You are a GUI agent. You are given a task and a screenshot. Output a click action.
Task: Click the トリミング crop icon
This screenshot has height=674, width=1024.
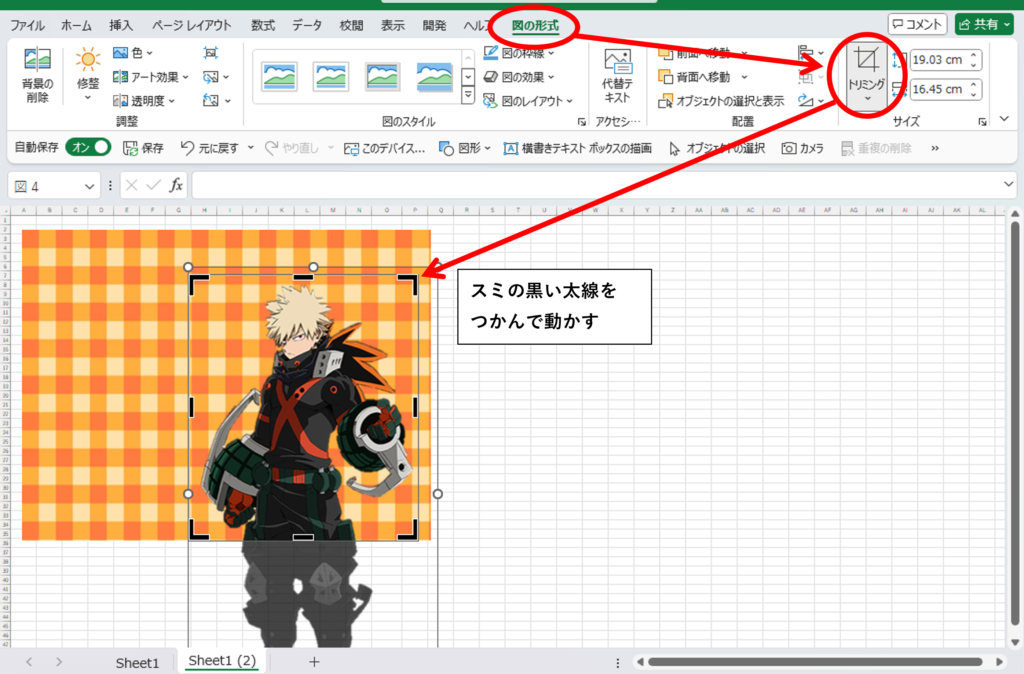[x=867, y=59]
